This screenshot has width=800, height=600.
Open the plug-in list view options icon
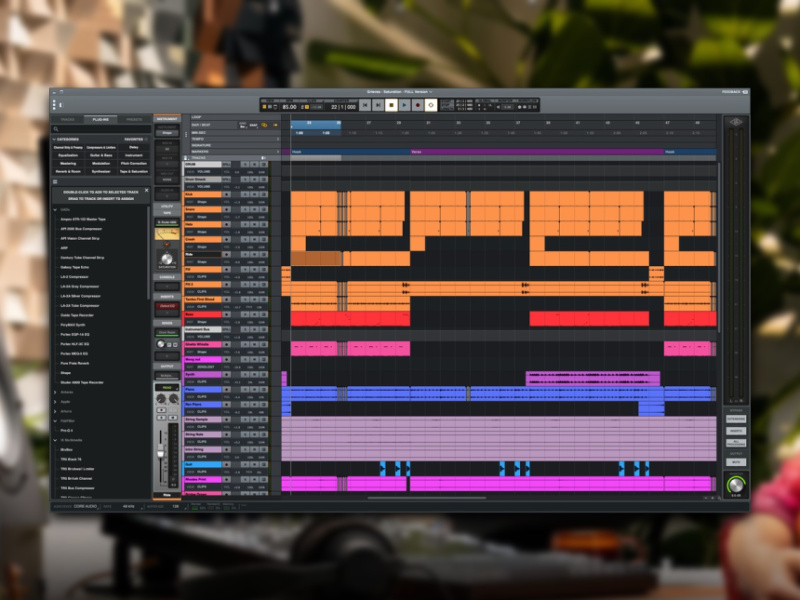(55, 182)
